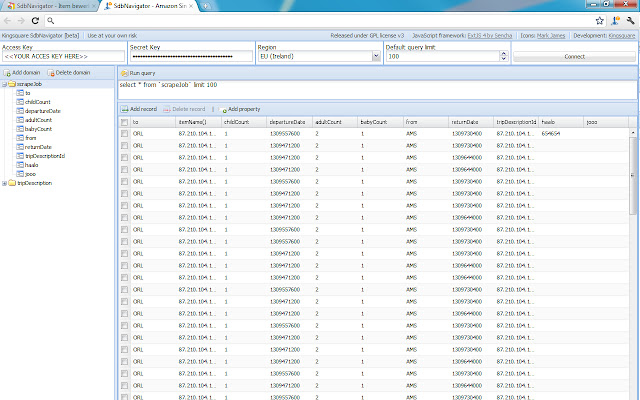
Task: Click the Add domain icon button
Action: click(21, 73)
